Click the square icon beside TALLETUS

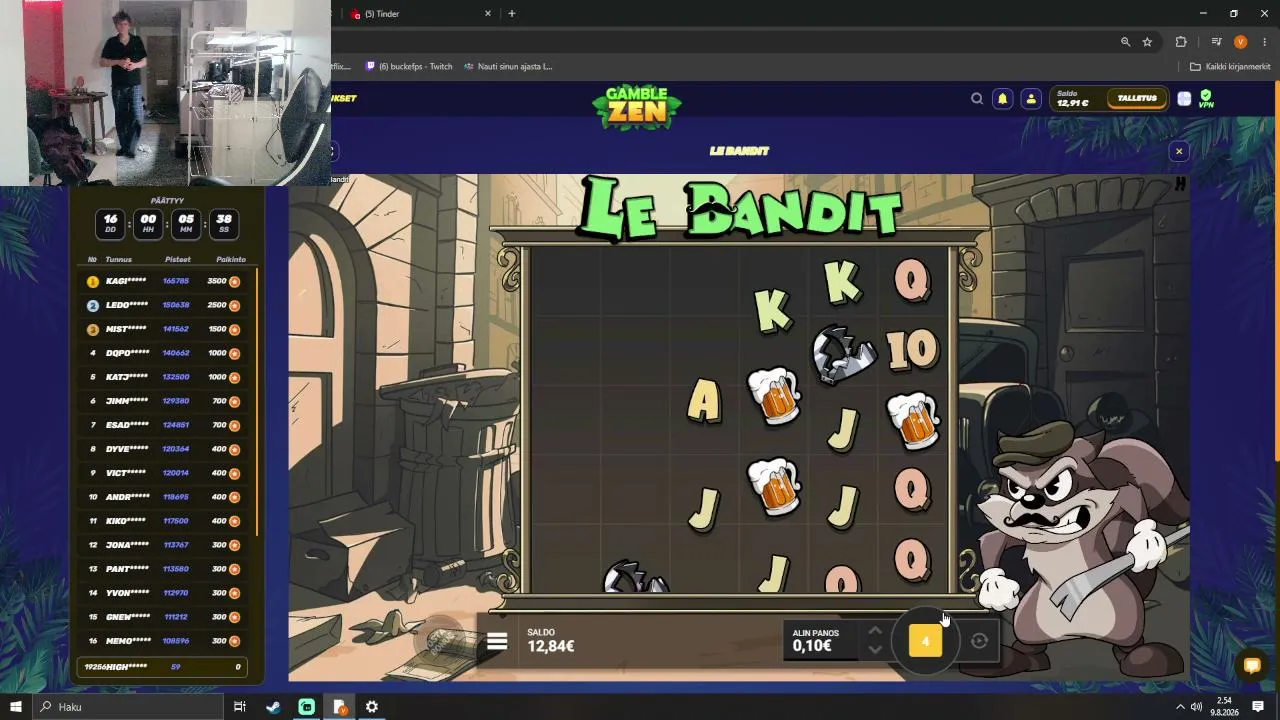[1184, 98]
